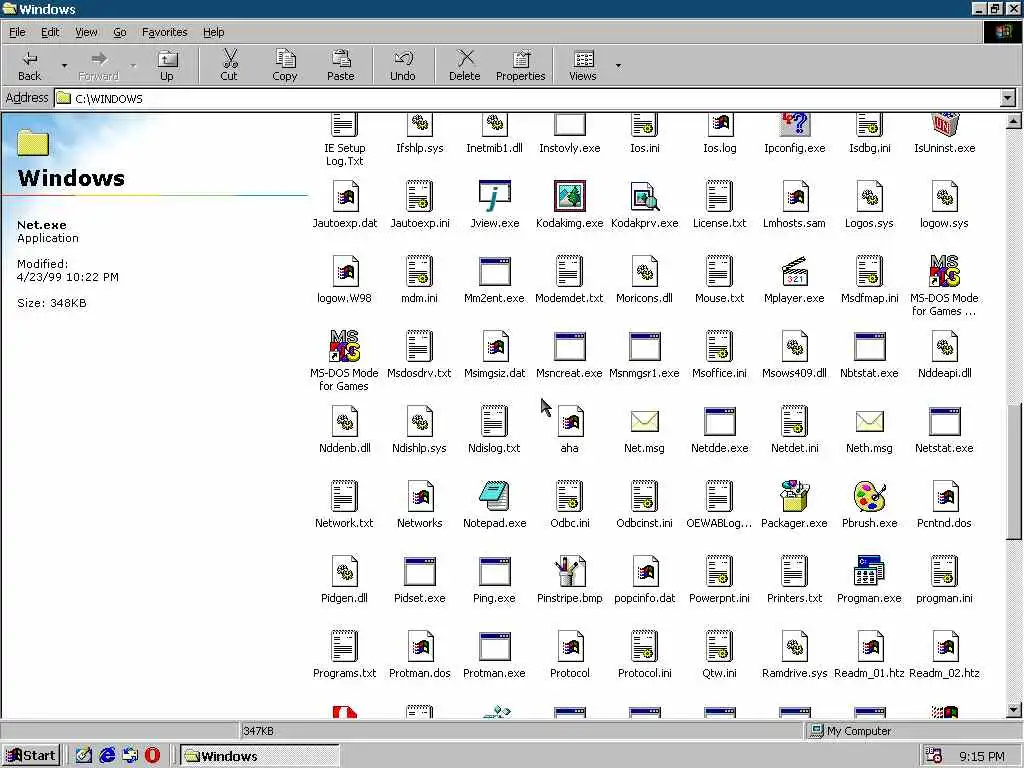Open the Address bar dropdown list
Viewport: 1024px width, 768px height.
click(x=1008, y=98)
